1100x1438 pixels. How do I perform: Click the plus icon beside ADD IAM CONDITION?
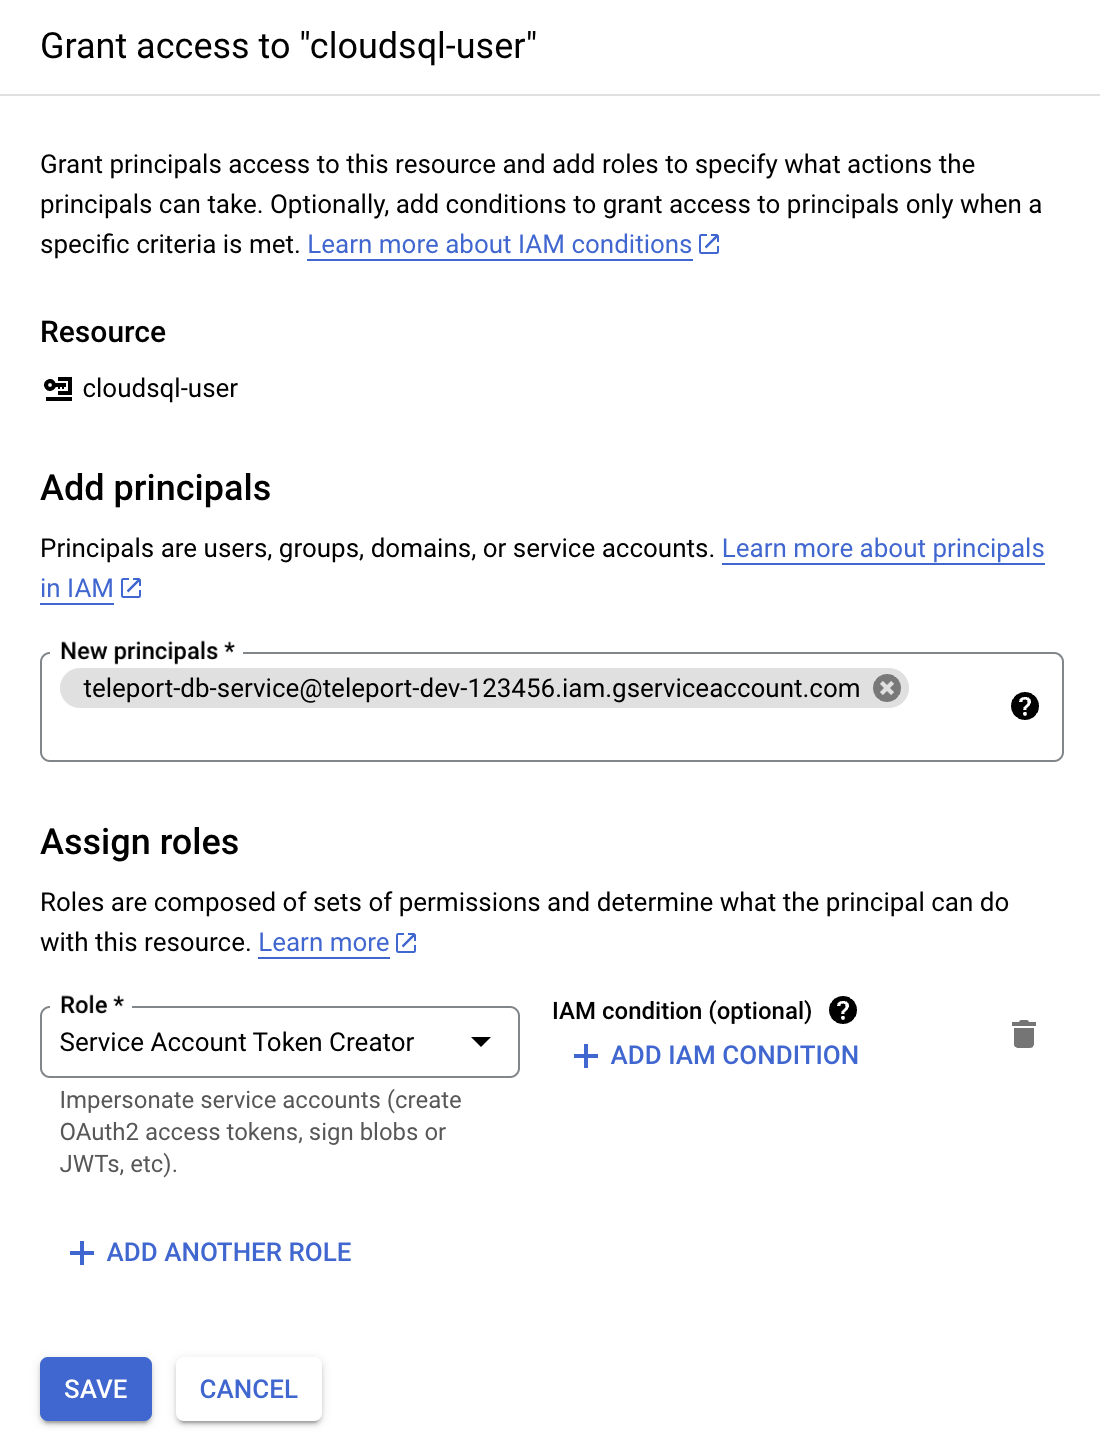[584, 1056]
